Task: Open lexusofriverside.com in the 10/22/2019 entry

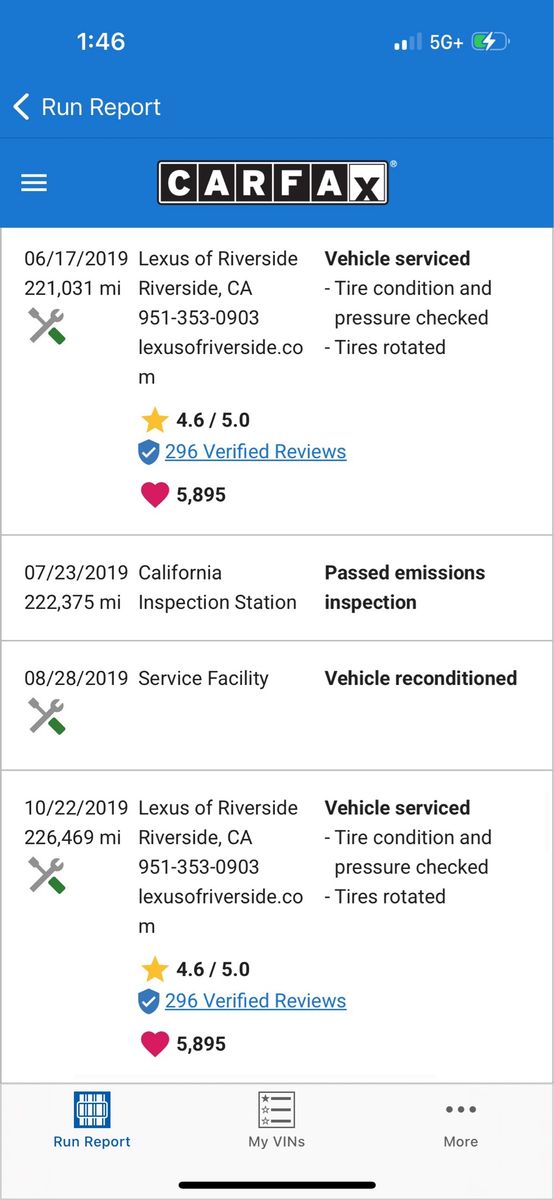Action: click(x=221, y=911)
